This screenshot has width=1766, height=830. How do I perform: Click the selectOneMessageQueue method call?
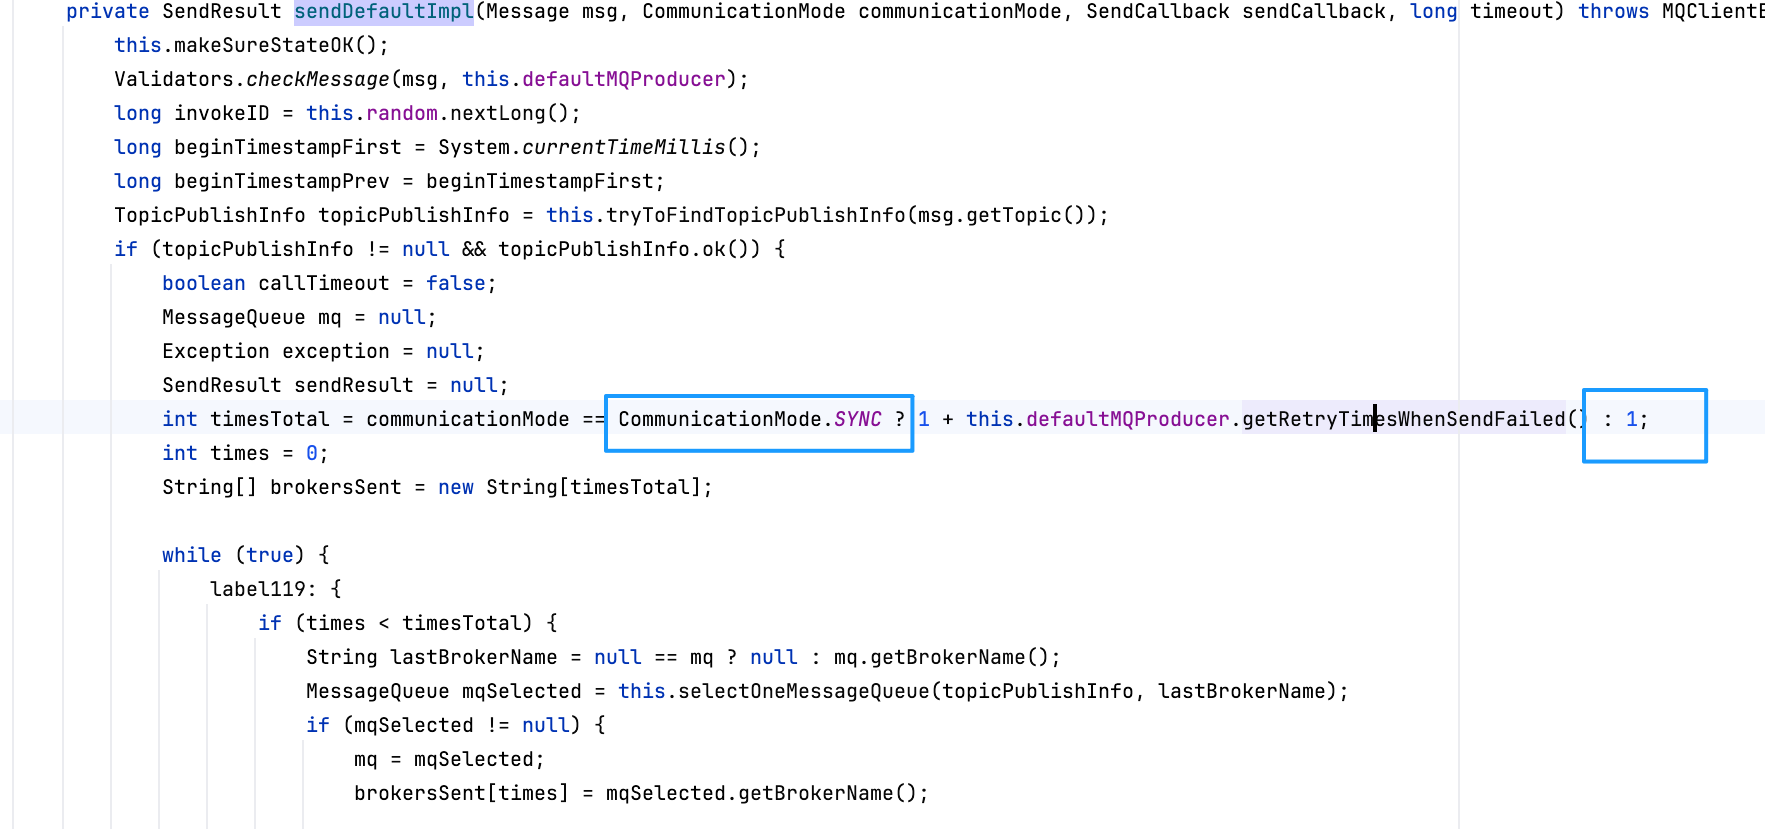point(804,692)
